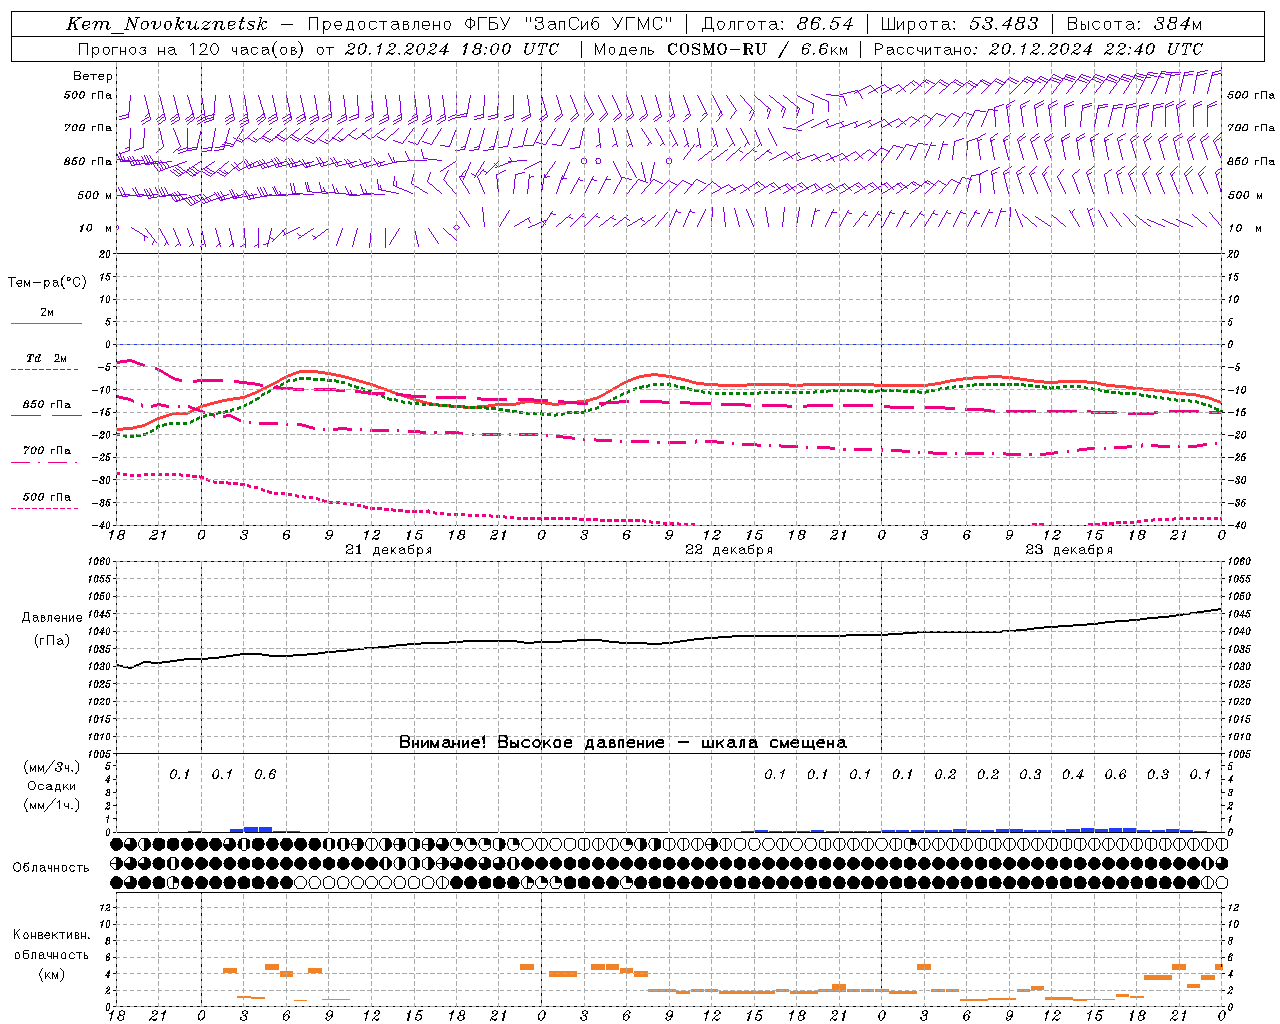
Task: Click the Высота: 384м value
Action: coord(1134,24)
